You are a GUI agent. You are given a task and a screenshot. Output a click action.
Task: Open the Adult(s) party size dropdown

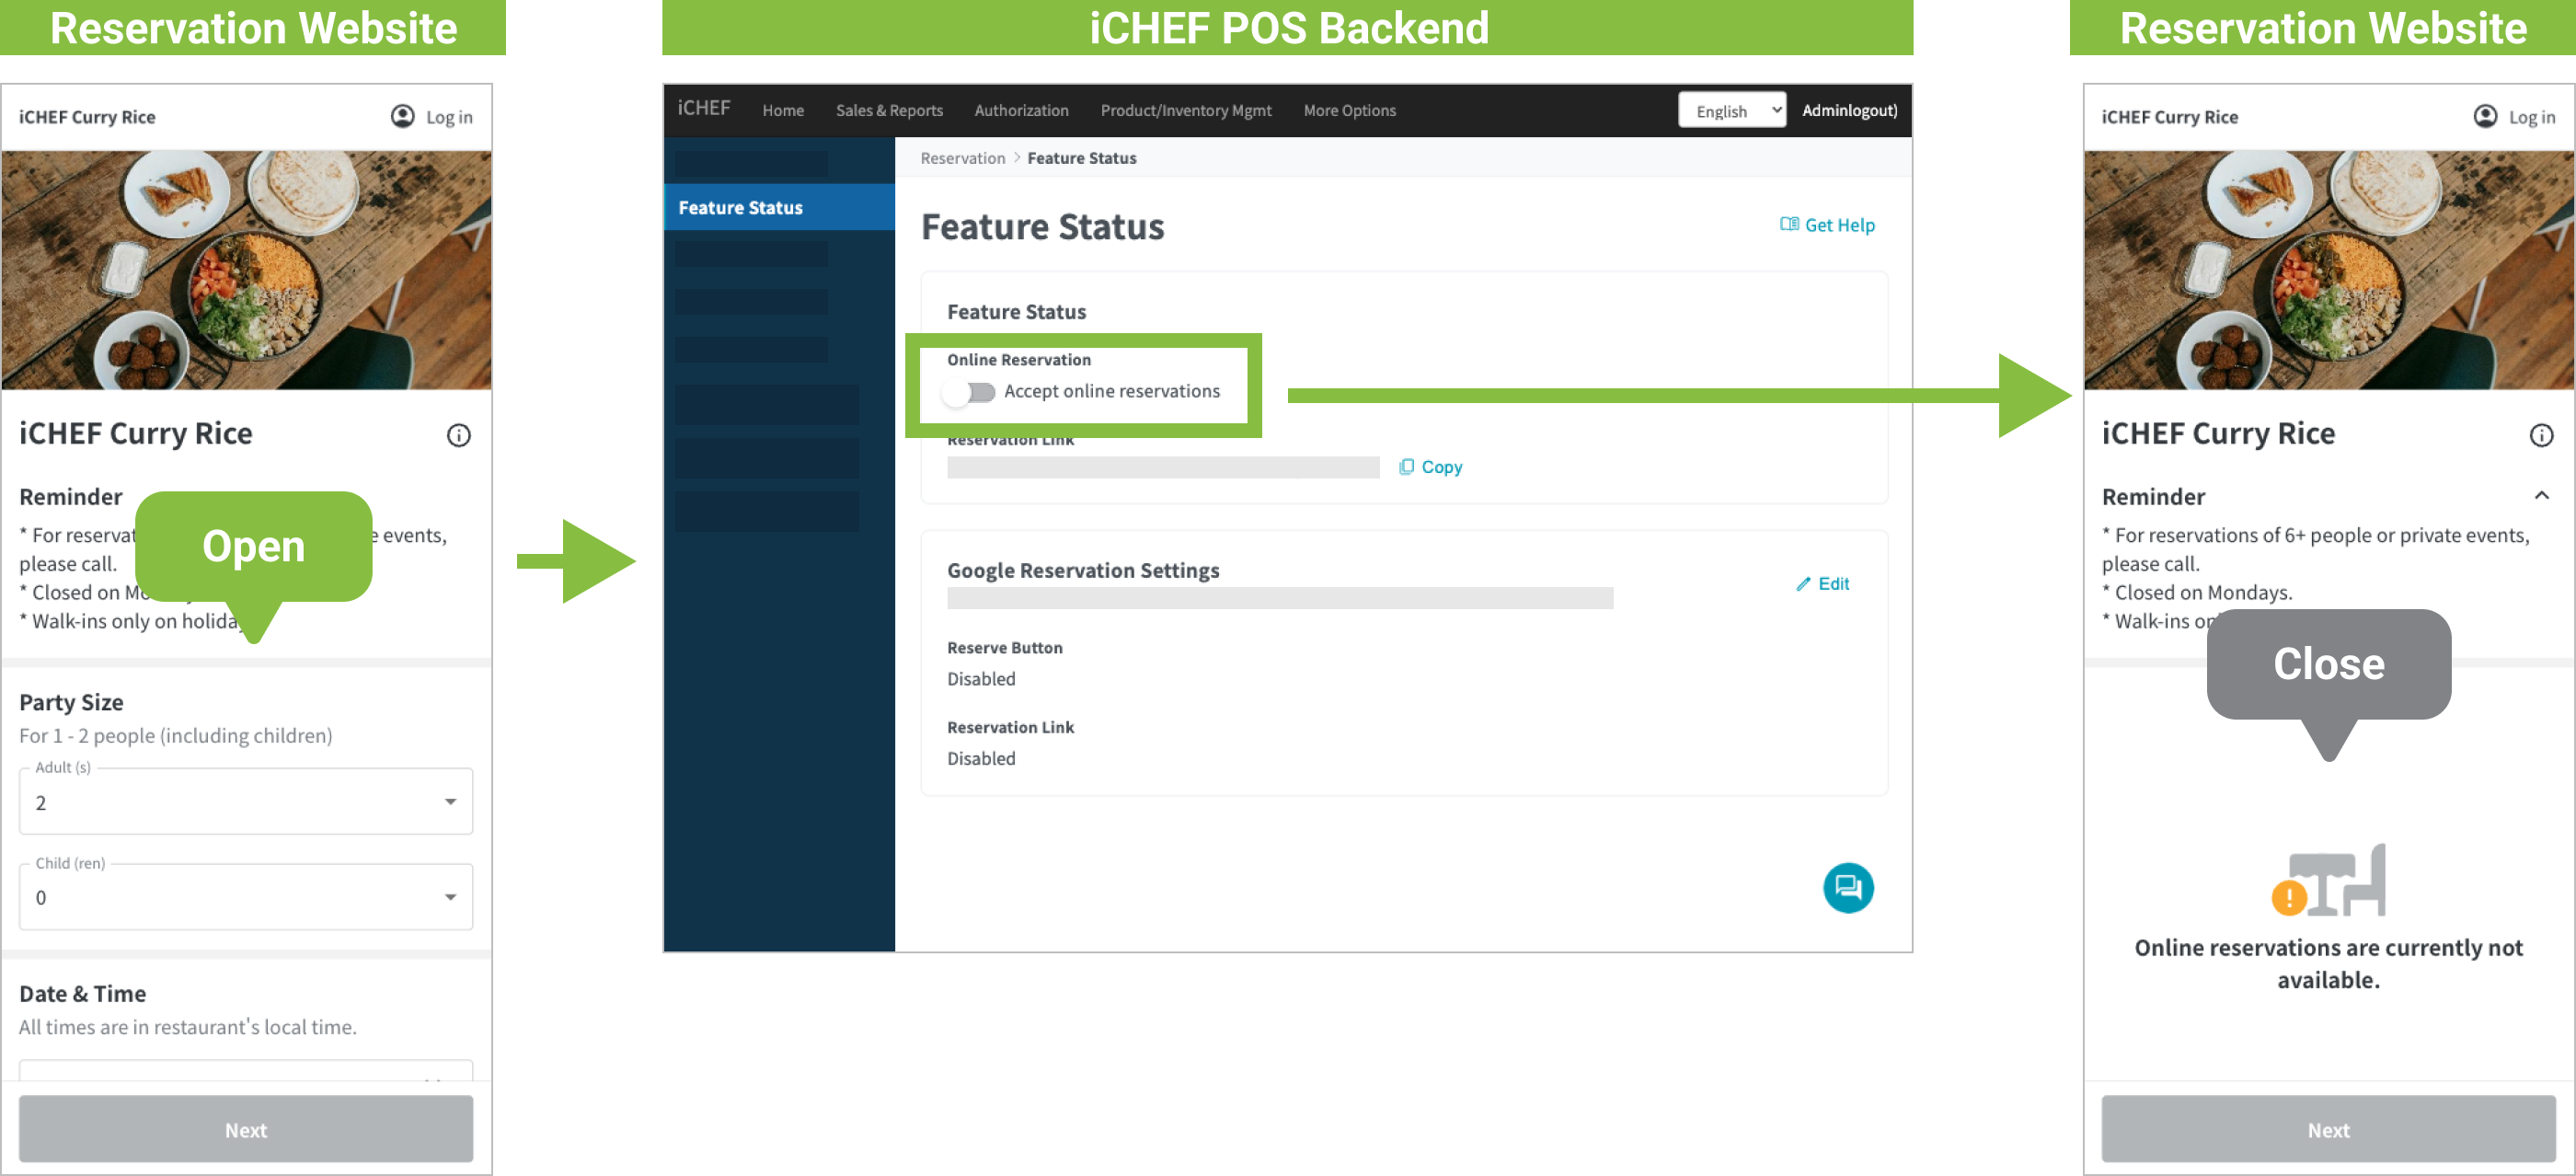[246, 802]
